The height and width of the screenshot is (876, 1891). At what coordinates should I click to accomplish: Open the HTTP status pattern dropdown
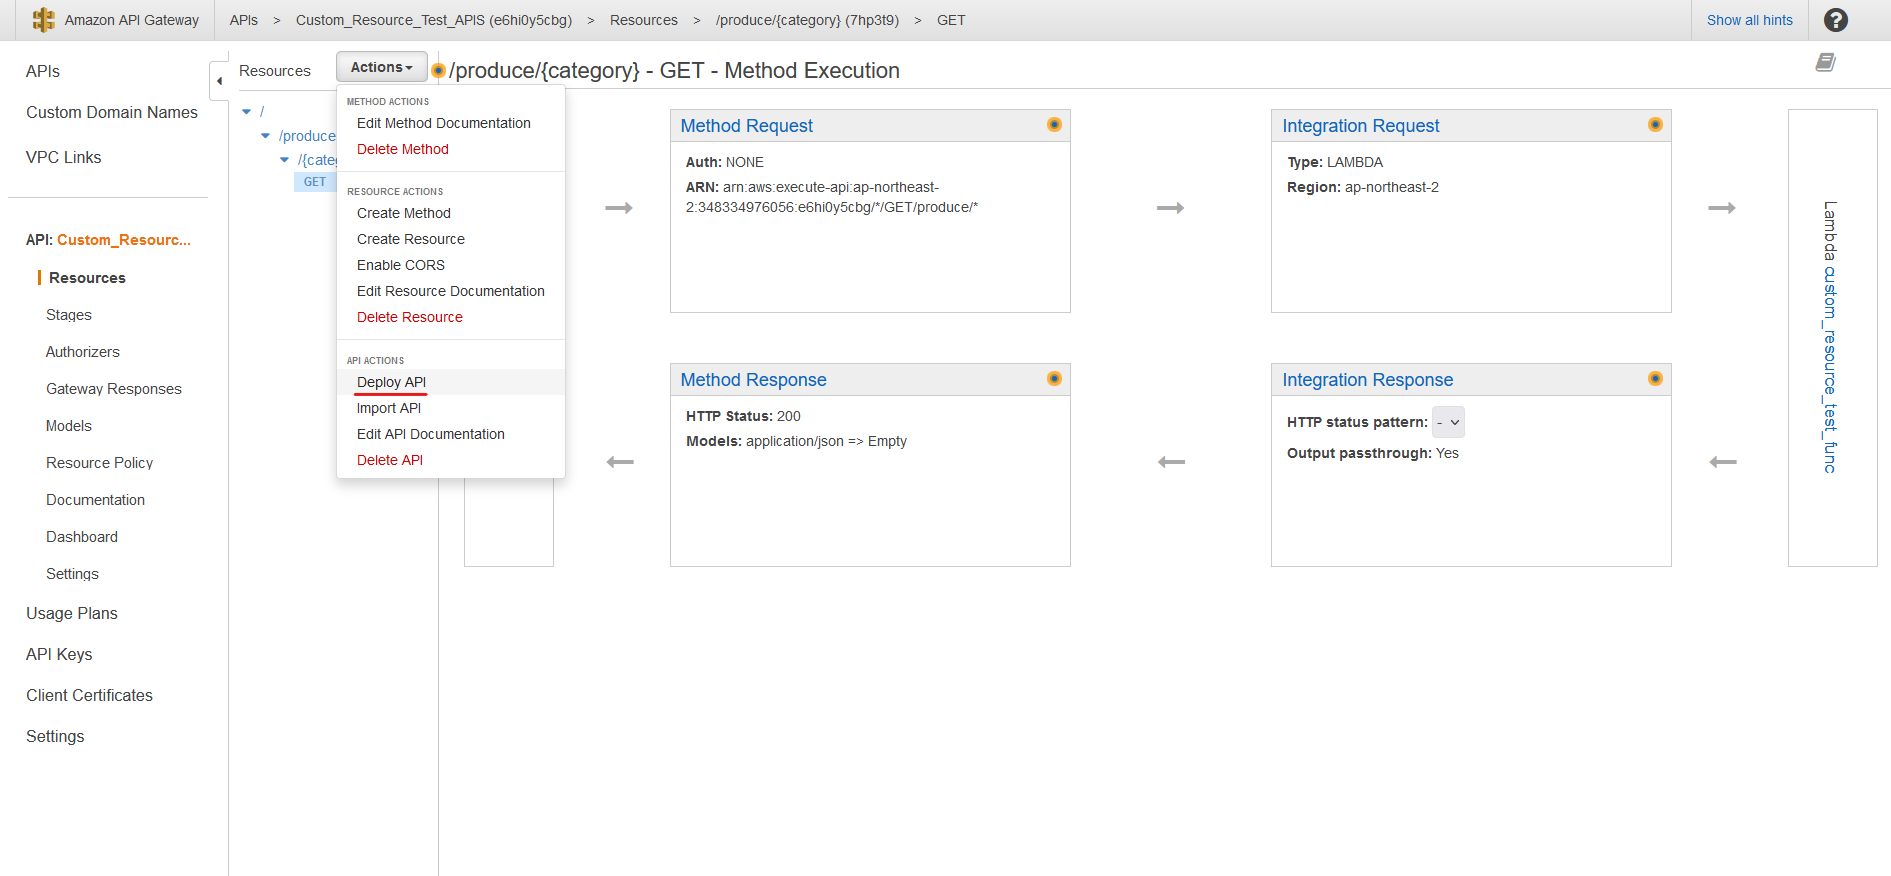click(x=1448, y=422)
